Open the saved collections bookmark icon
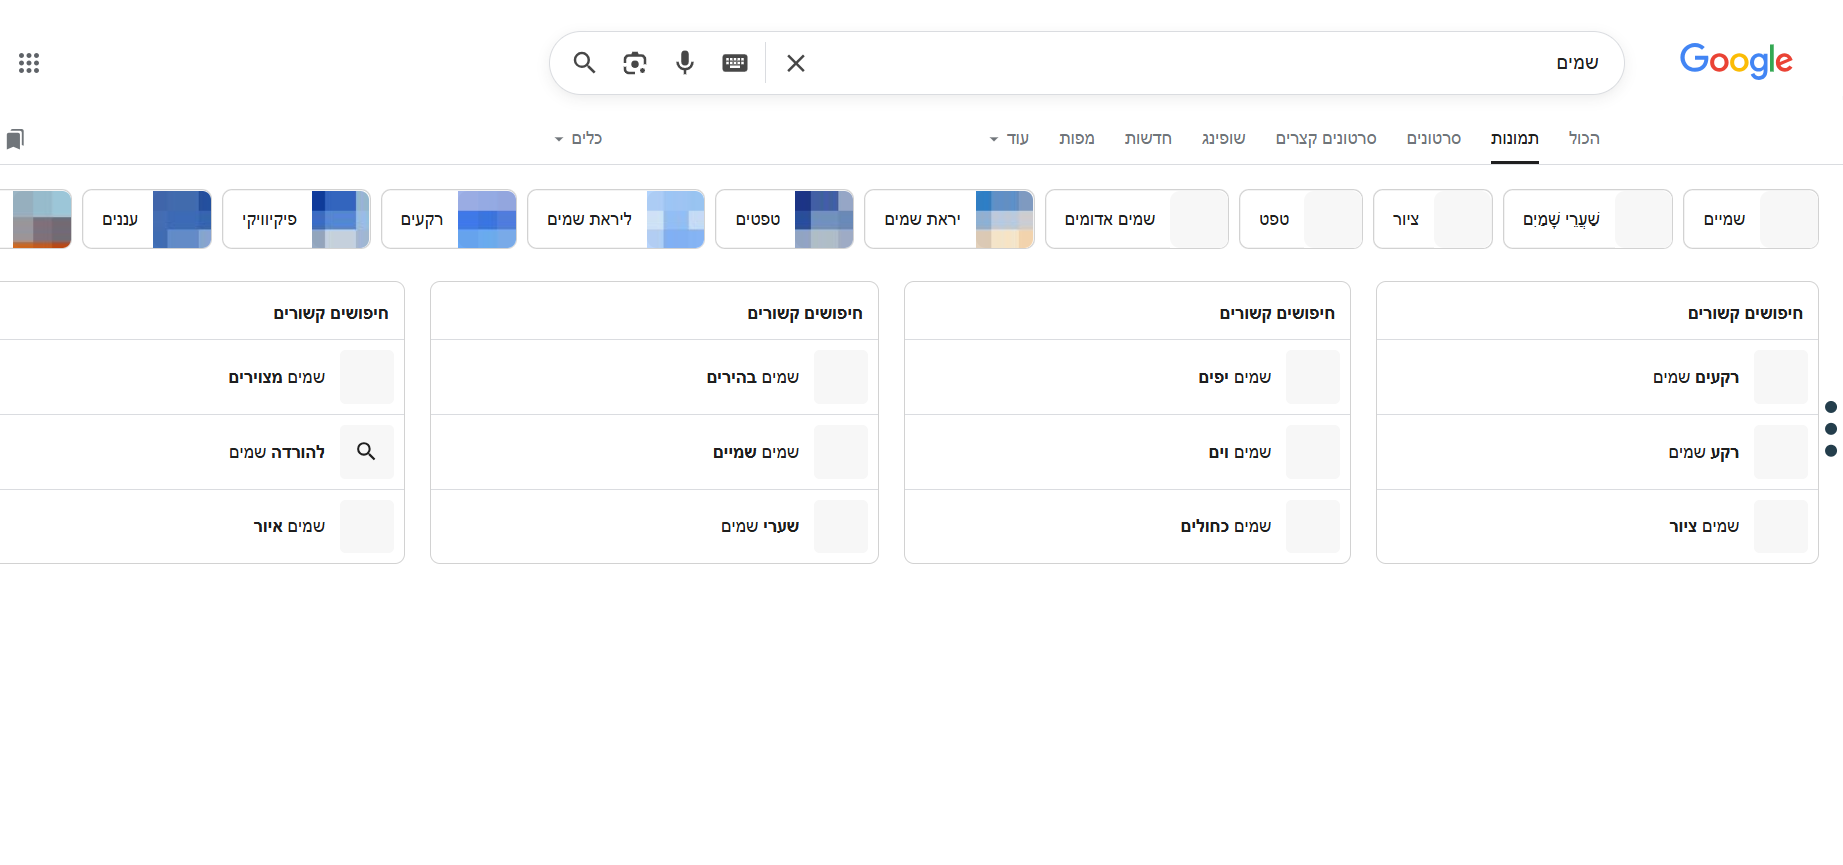This screenshot has height=865, width=1843. 15,139
